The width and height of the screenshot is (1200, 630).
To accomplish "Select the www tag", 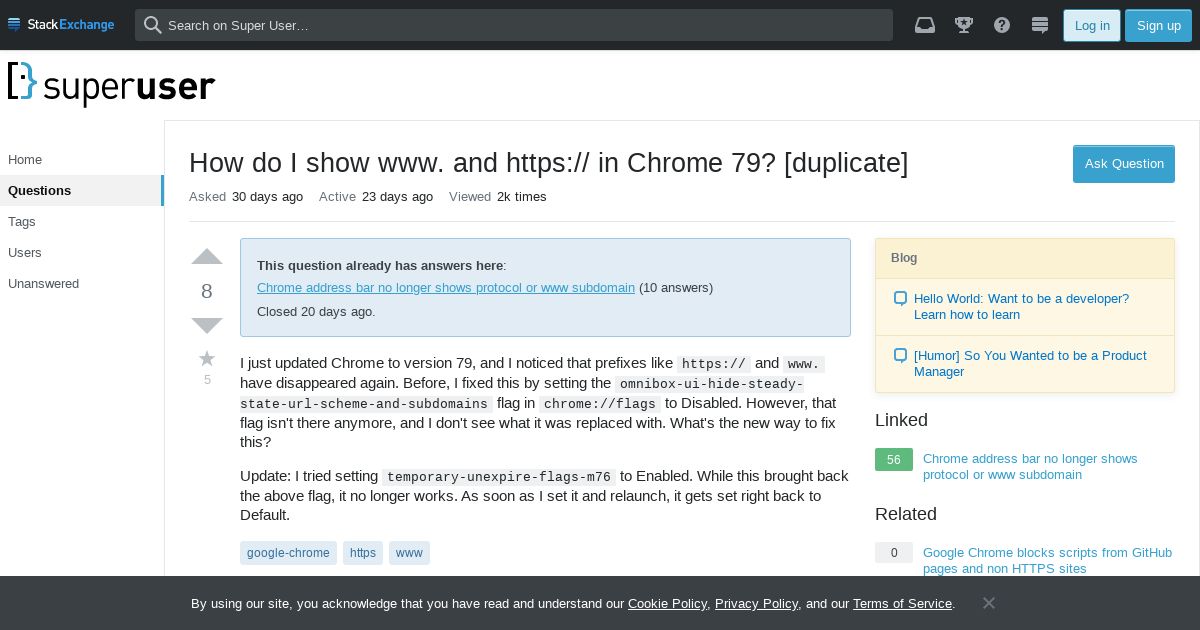I will pos(409,553).
